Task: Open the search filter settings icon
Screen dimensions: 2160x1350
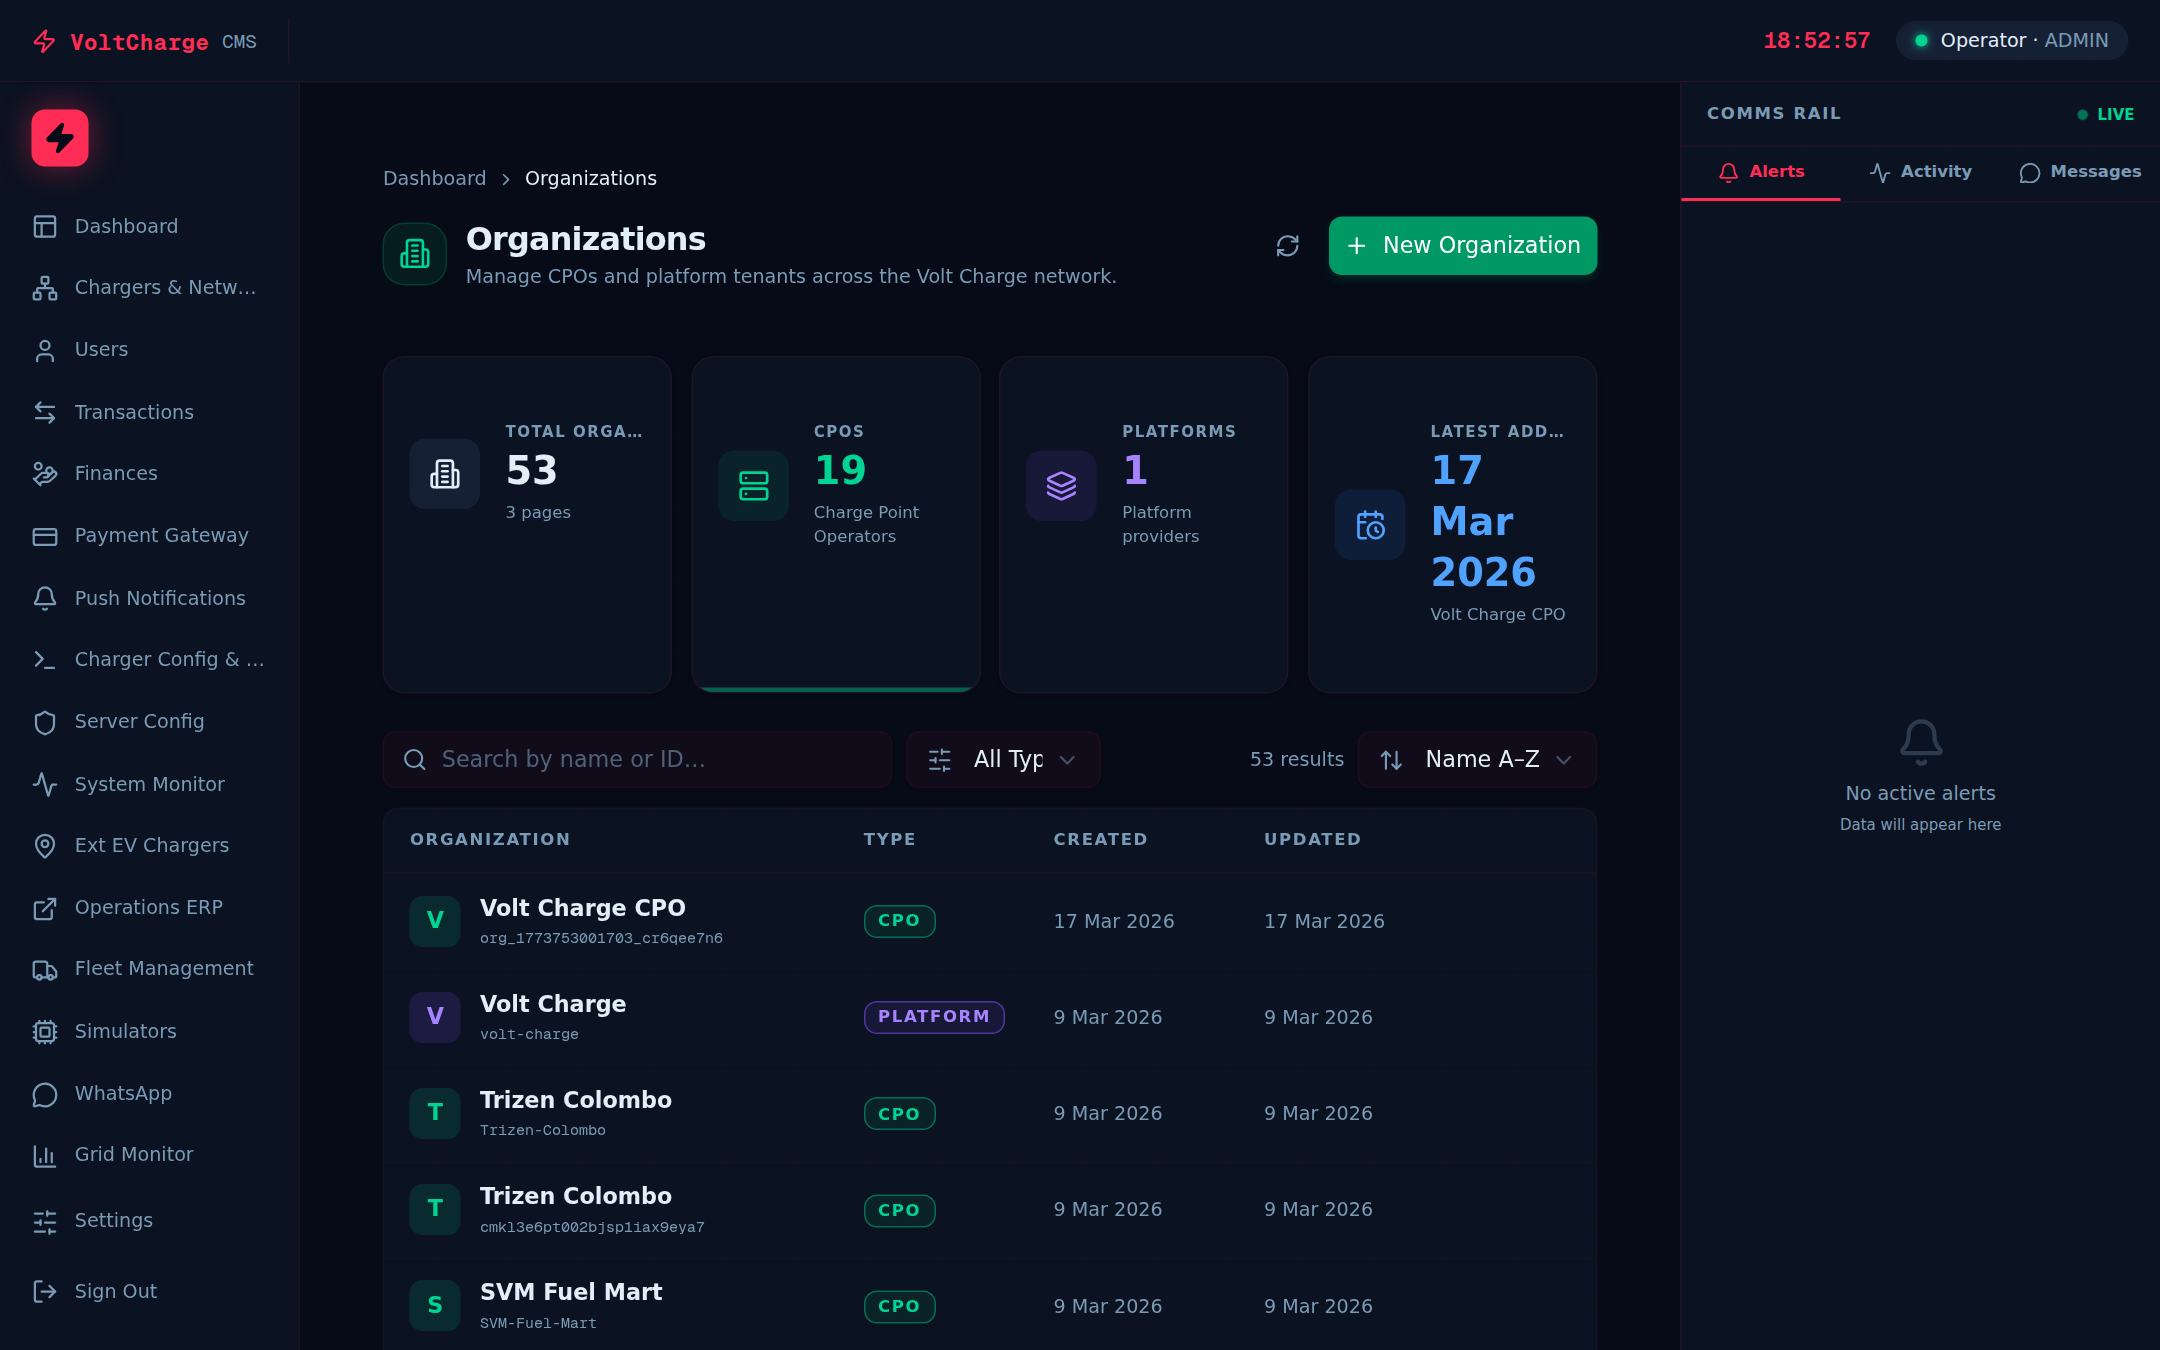Action: point(940,760)
